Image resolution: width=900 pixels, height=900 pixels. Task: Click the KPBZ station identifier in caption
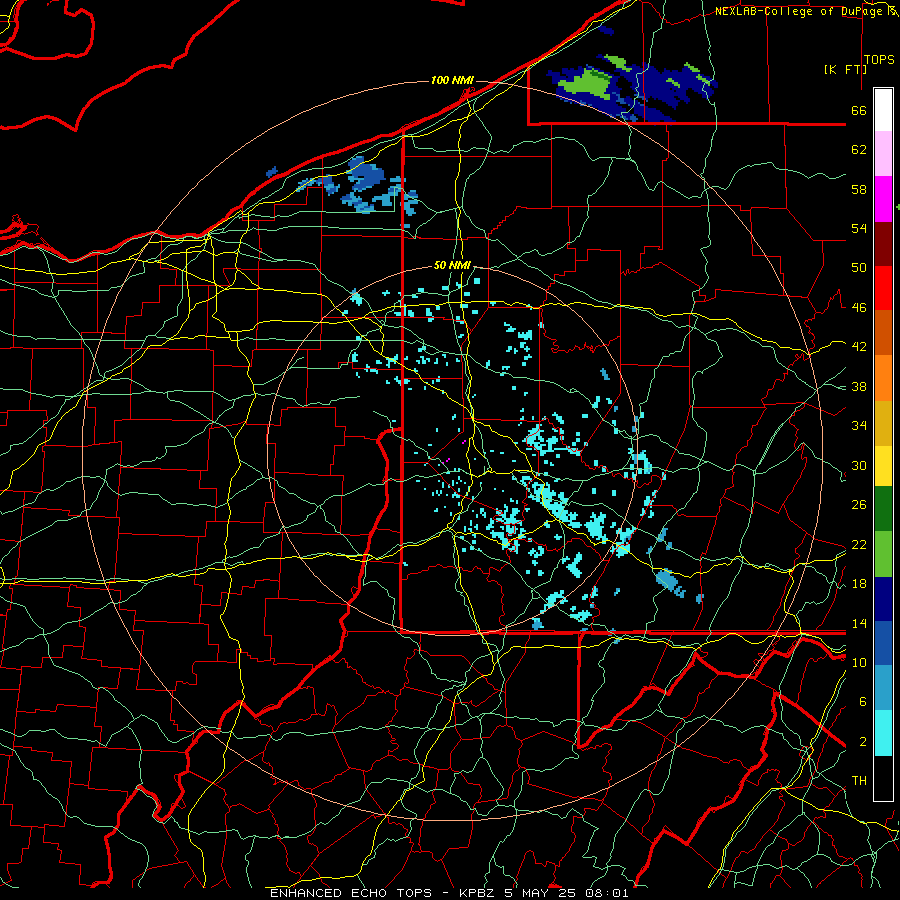point(476,893)
